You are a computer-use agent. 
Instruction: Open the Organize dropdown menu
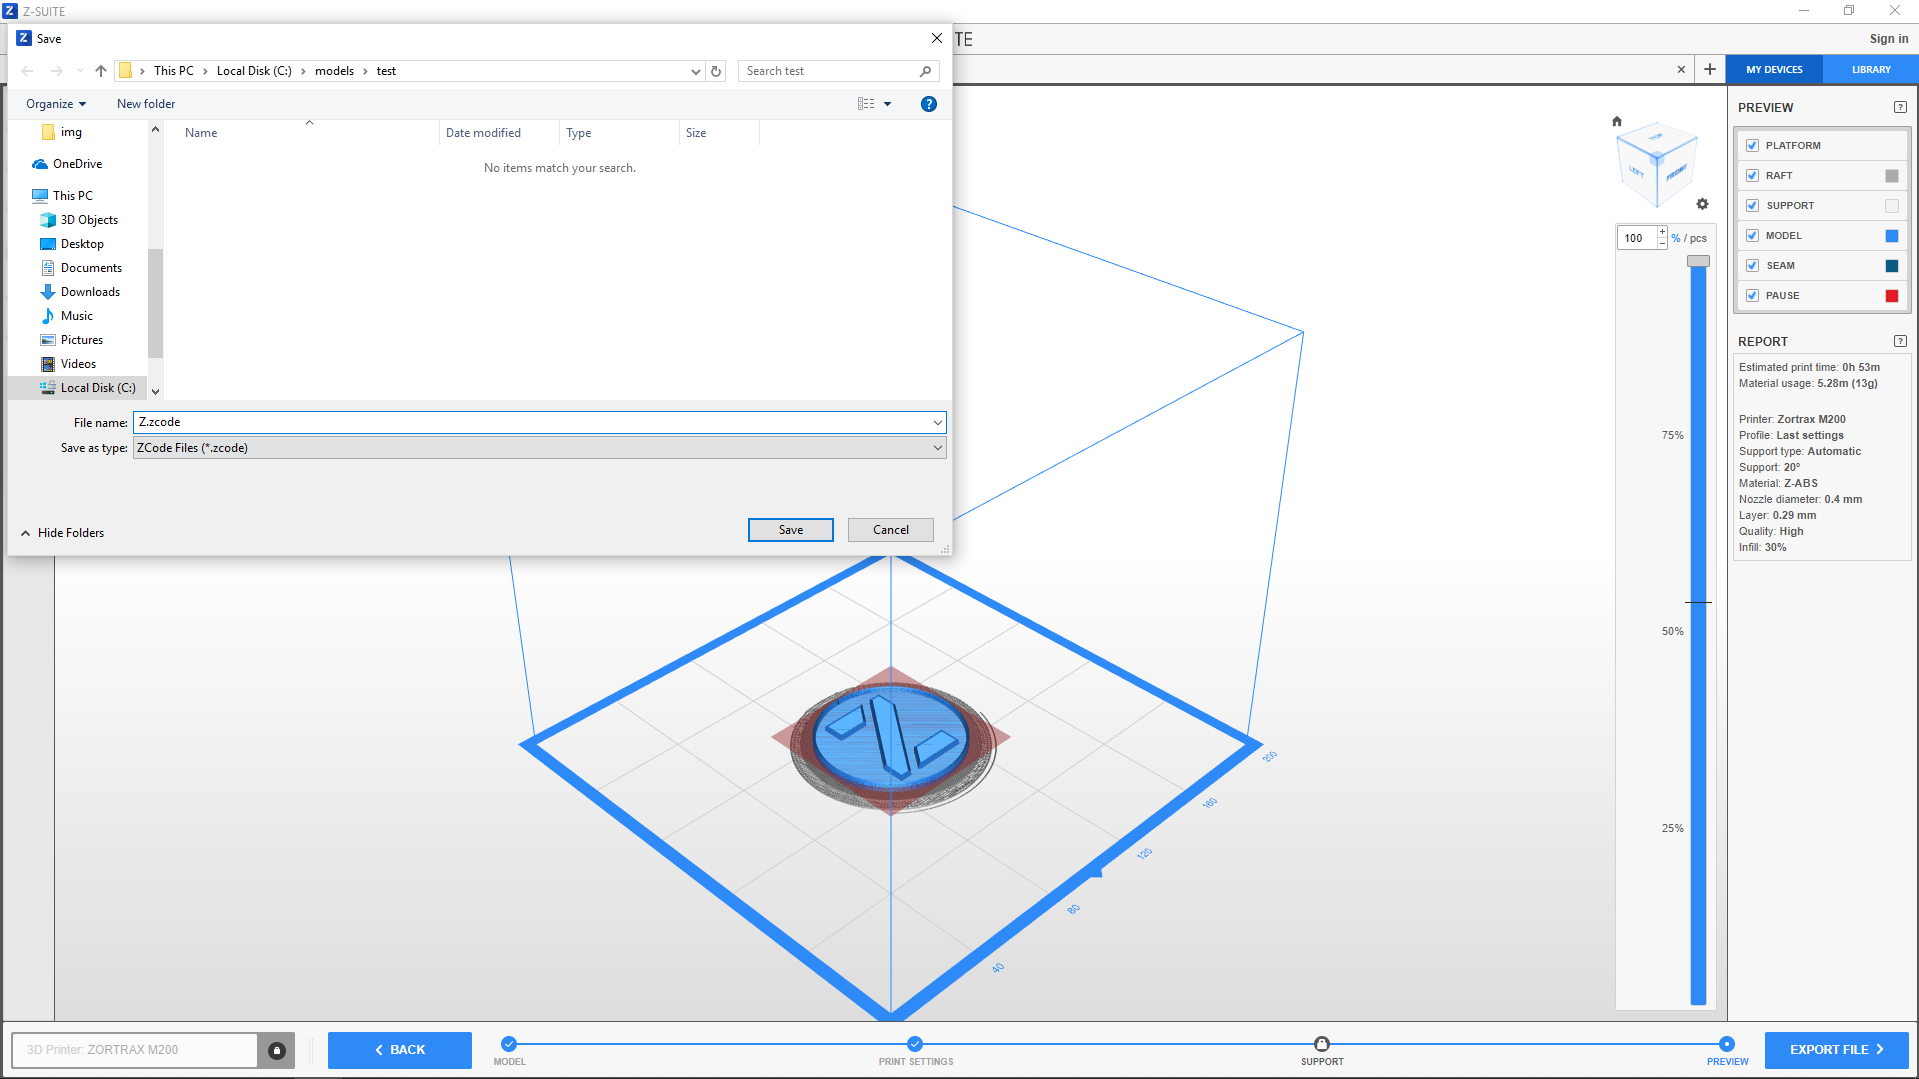pos(56,104)
